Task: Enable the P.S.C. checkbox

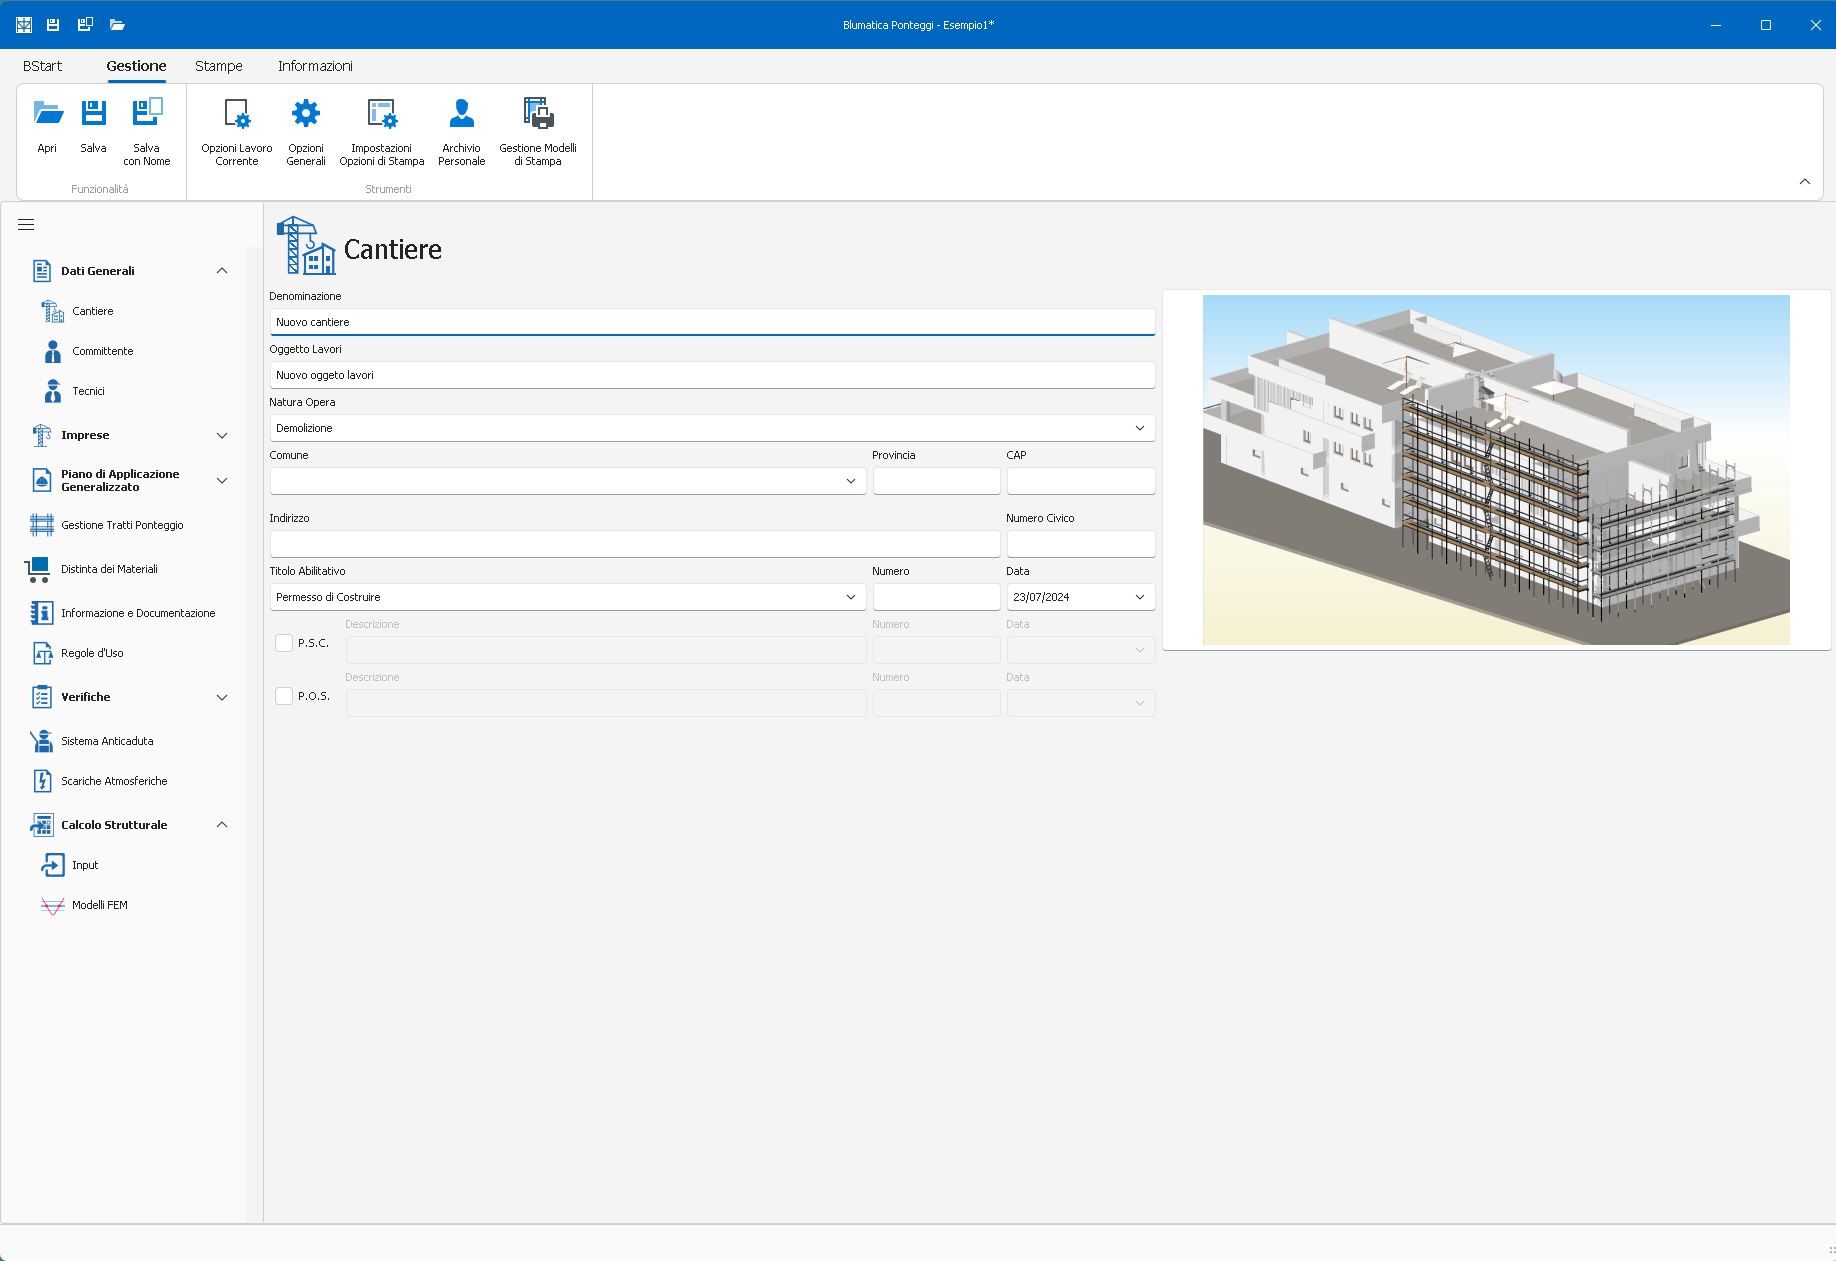Action: point(284,643)
